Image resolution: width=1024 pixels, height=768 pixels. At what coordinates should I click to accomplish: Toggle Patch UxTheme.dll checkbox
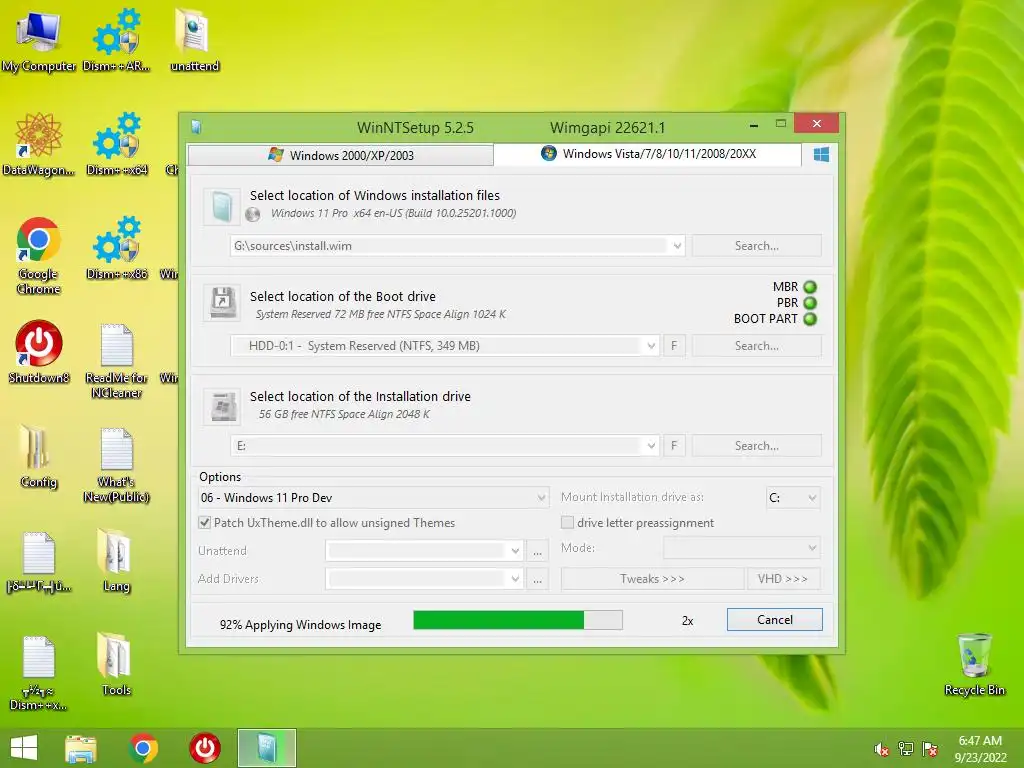click(x=204, y=522)
